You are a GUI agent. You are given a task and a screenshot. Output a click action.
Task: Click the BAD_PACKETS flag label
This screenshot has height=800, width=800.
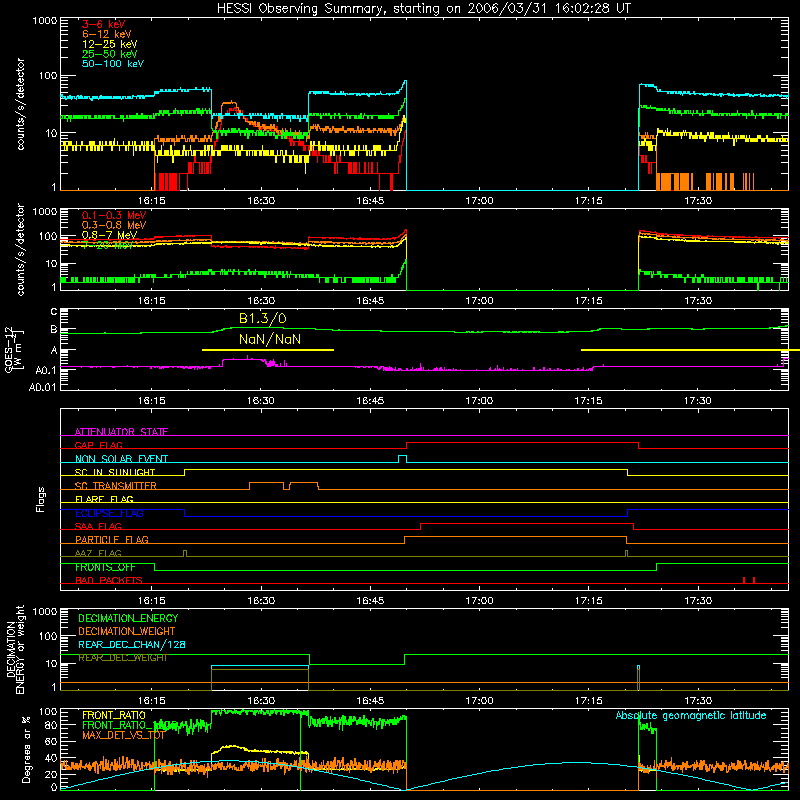(x=109, y=581)
